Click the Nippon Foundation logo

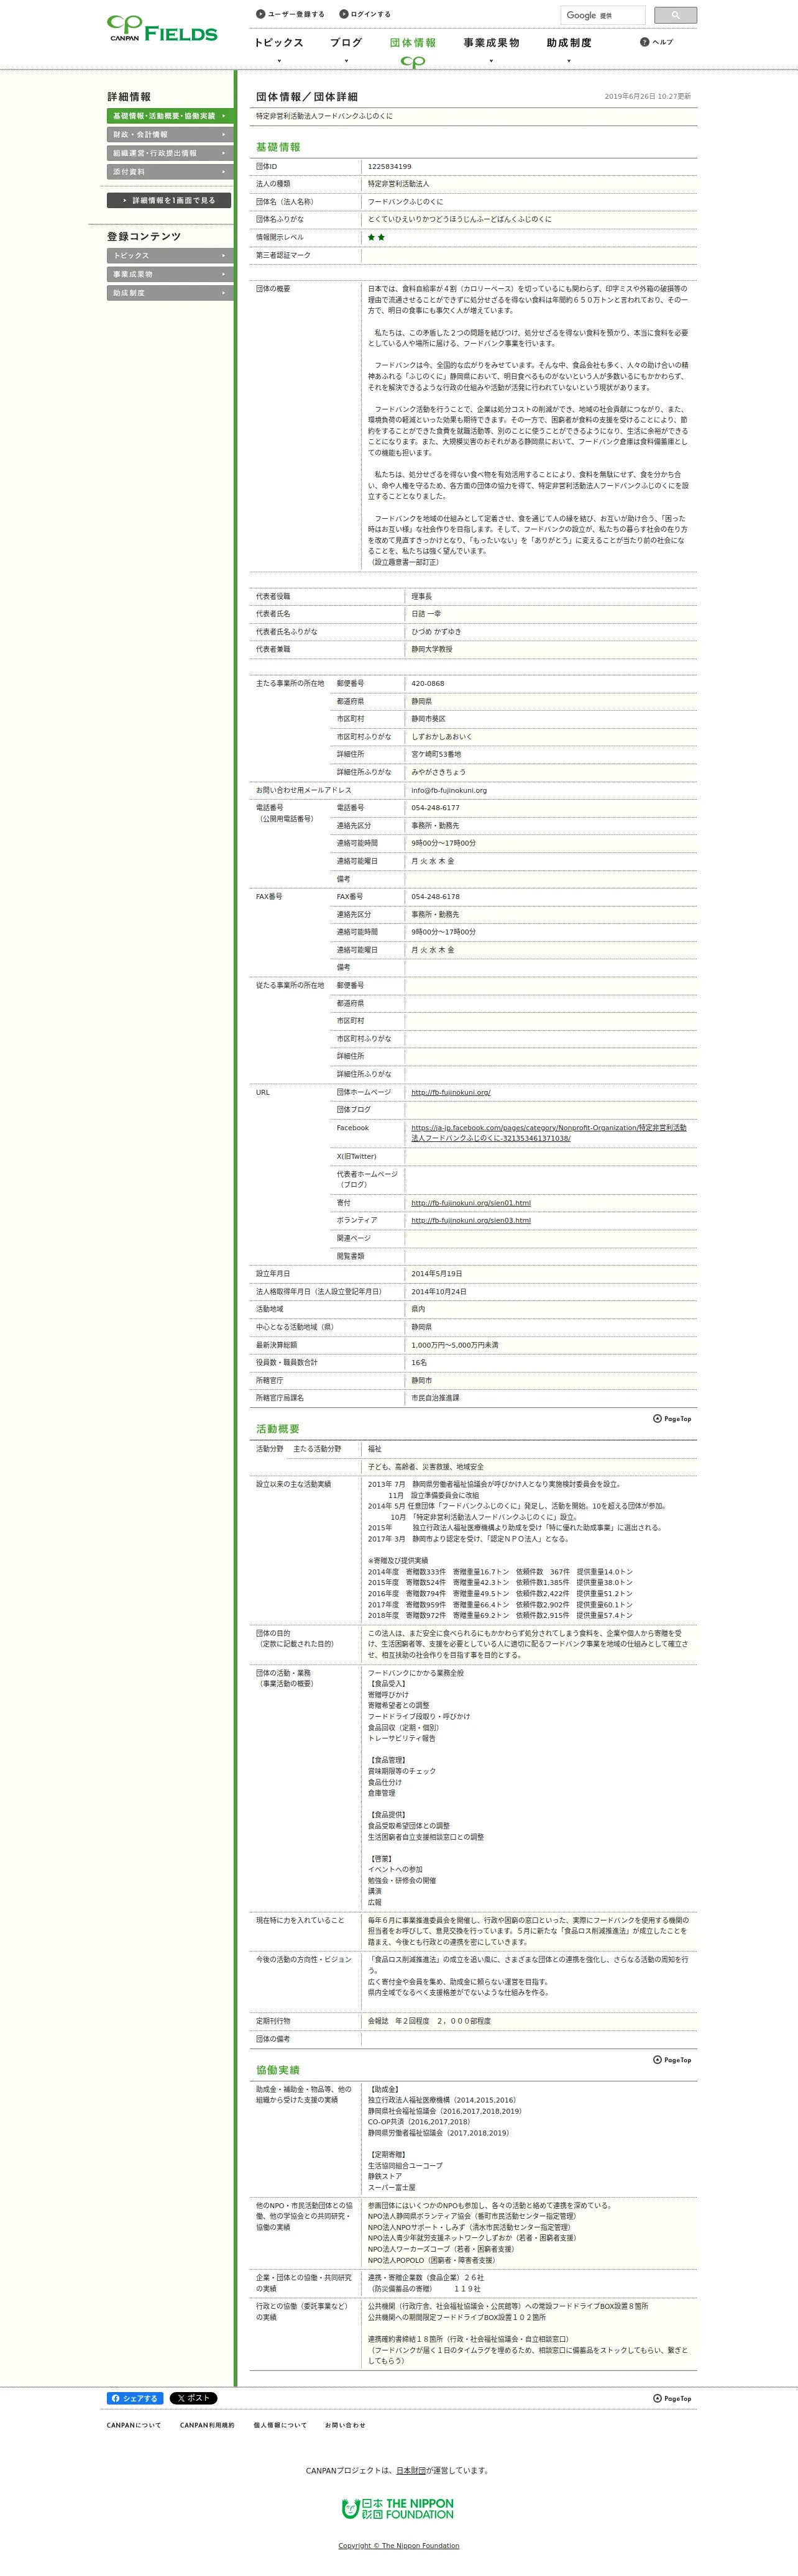pyautogui.click(x=398, y=2508)
